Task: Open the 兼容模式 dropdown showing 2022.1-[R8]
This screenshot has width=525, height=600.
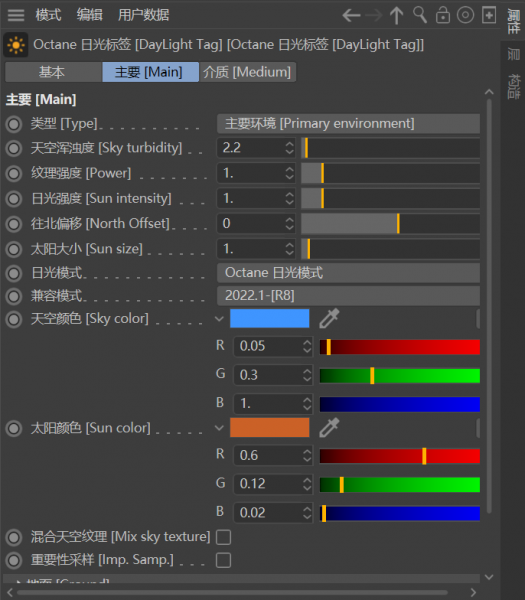Action: point(348,296)
